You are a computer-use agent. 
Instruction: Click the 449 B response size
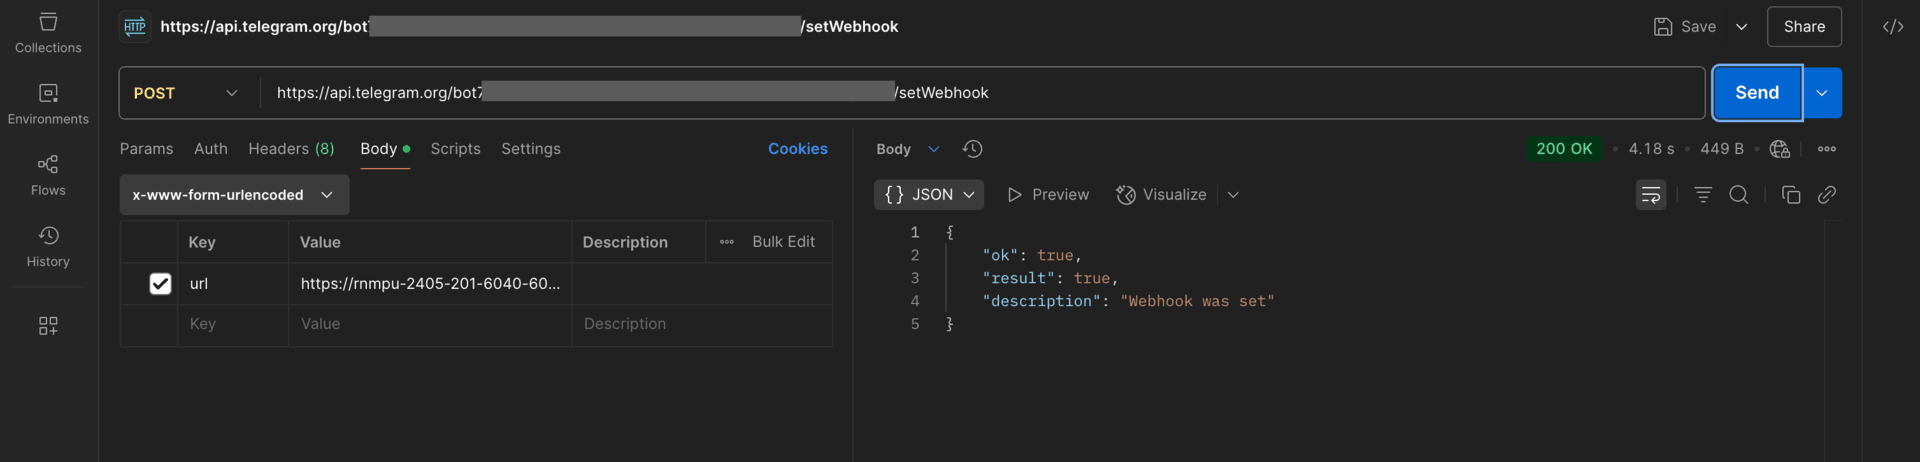(x=1721, y=149)
